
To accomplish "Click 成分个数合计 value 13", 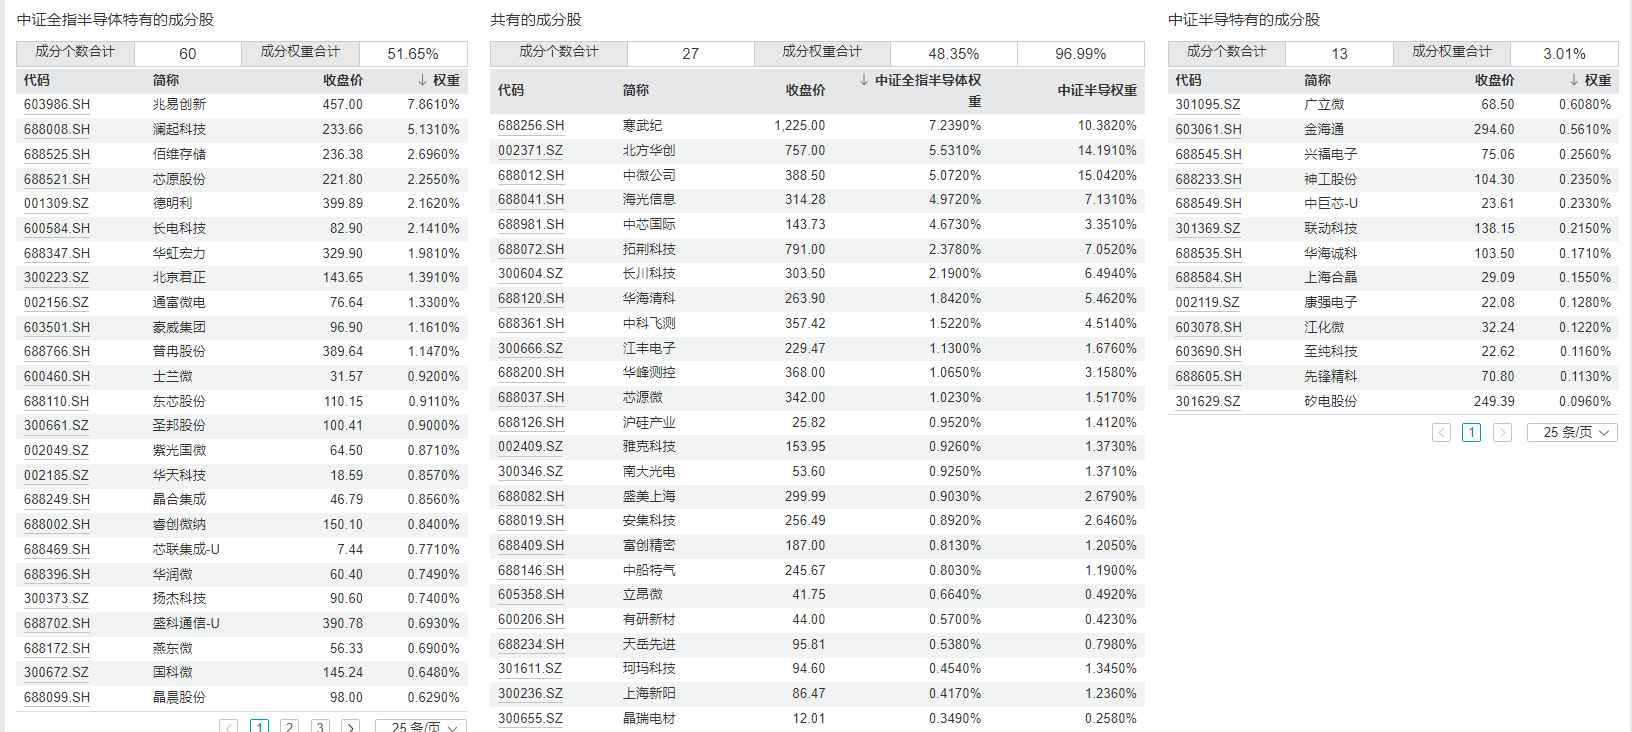I will click(1339, 54).
